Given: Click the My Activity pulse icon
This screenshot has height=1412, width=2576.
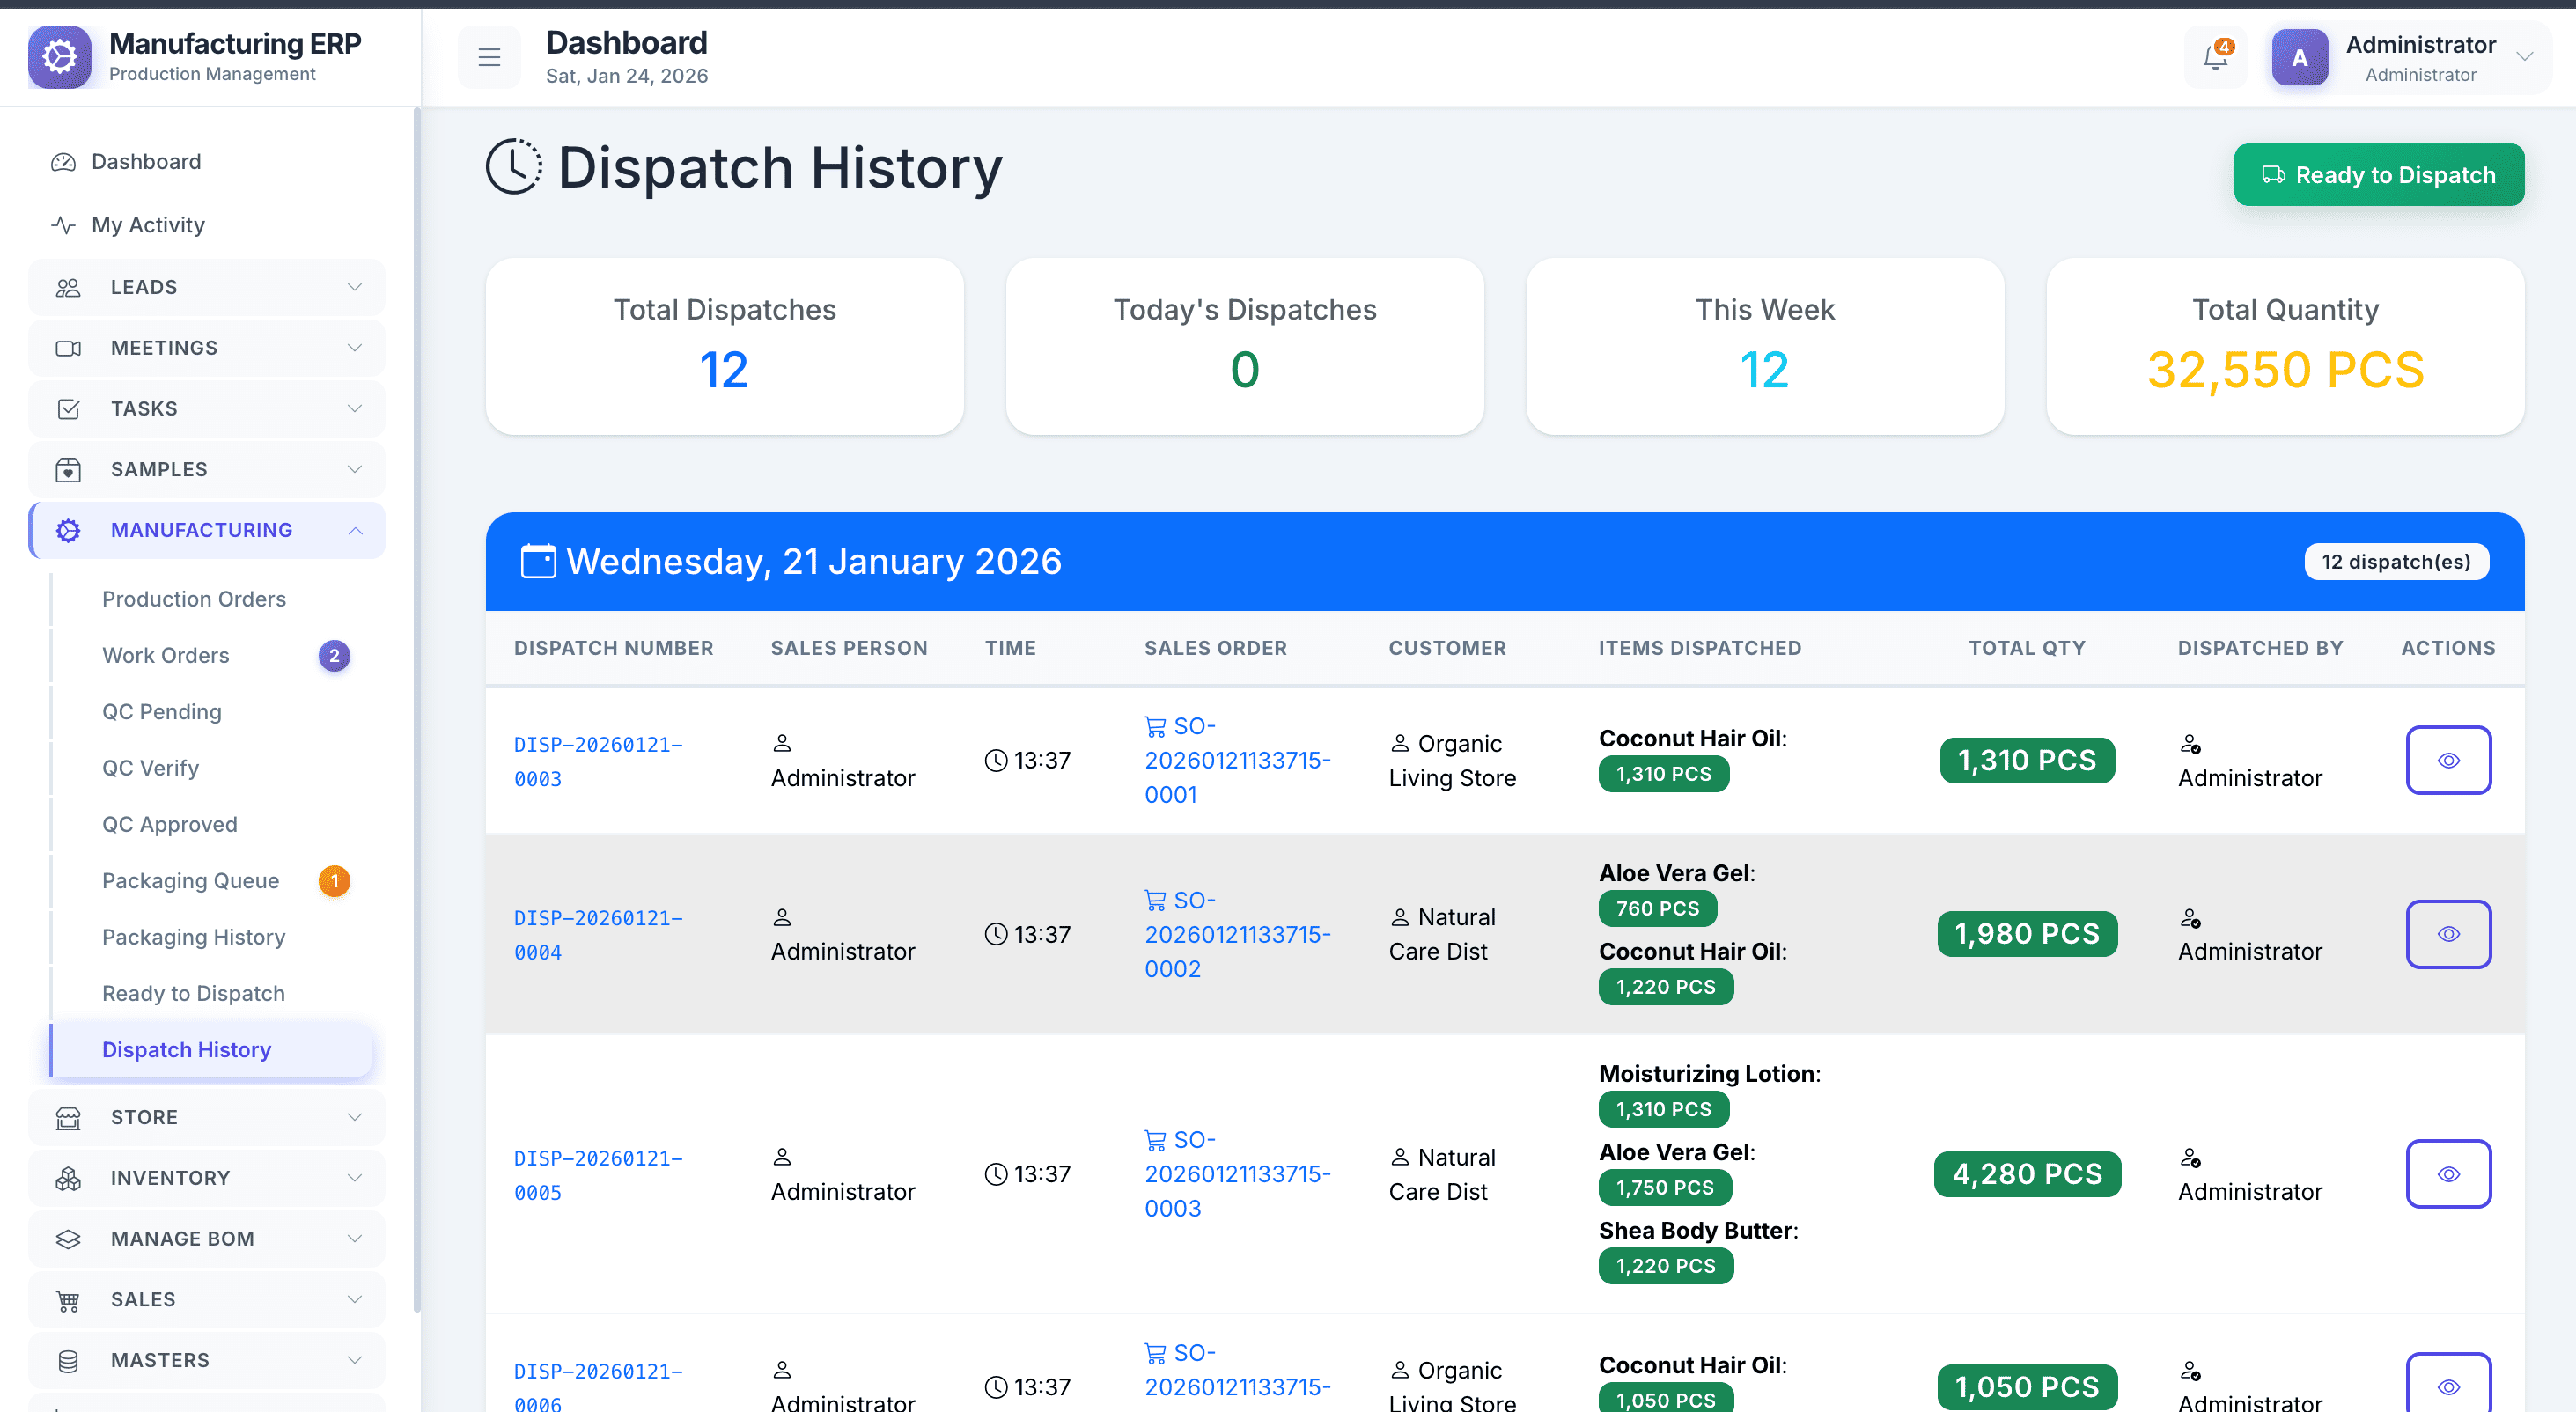Looking at the screenshot, I should point(63,225).
